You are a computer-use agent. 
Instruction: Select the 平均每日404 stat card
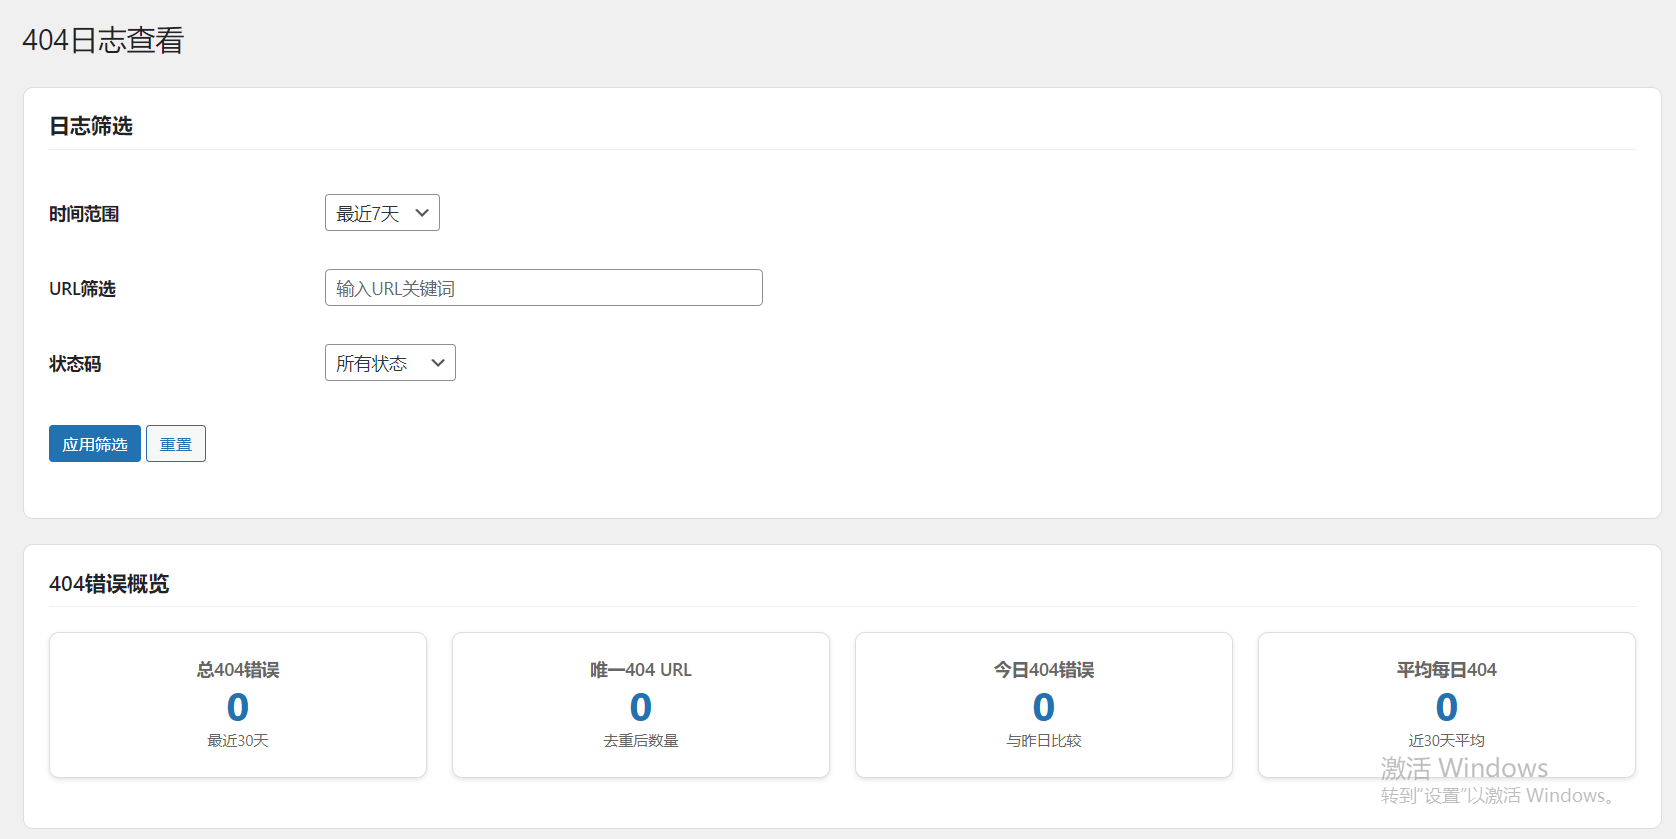(1447, 705)
